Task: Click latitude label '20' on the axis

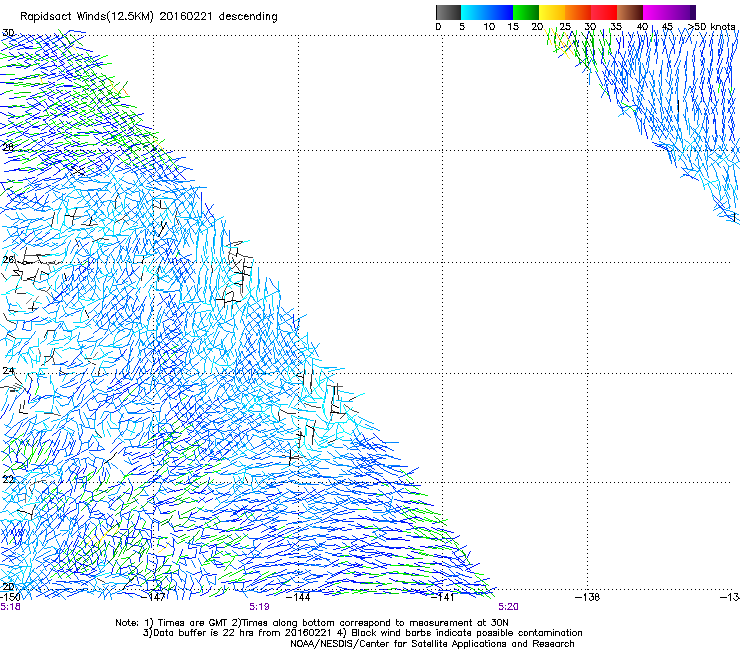Action: 8,586
